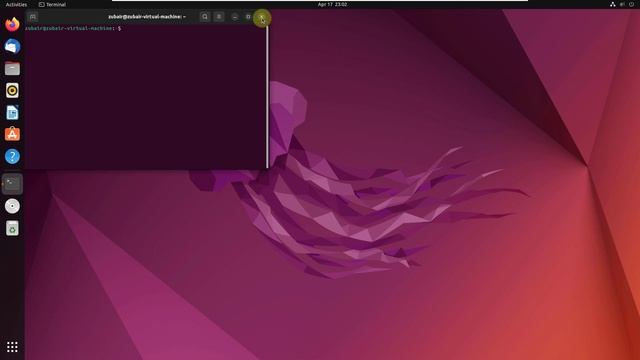640x360 pixels.
Task: Open the Trash from the dock
Action: pyautogui.click(x=12, y=228)
